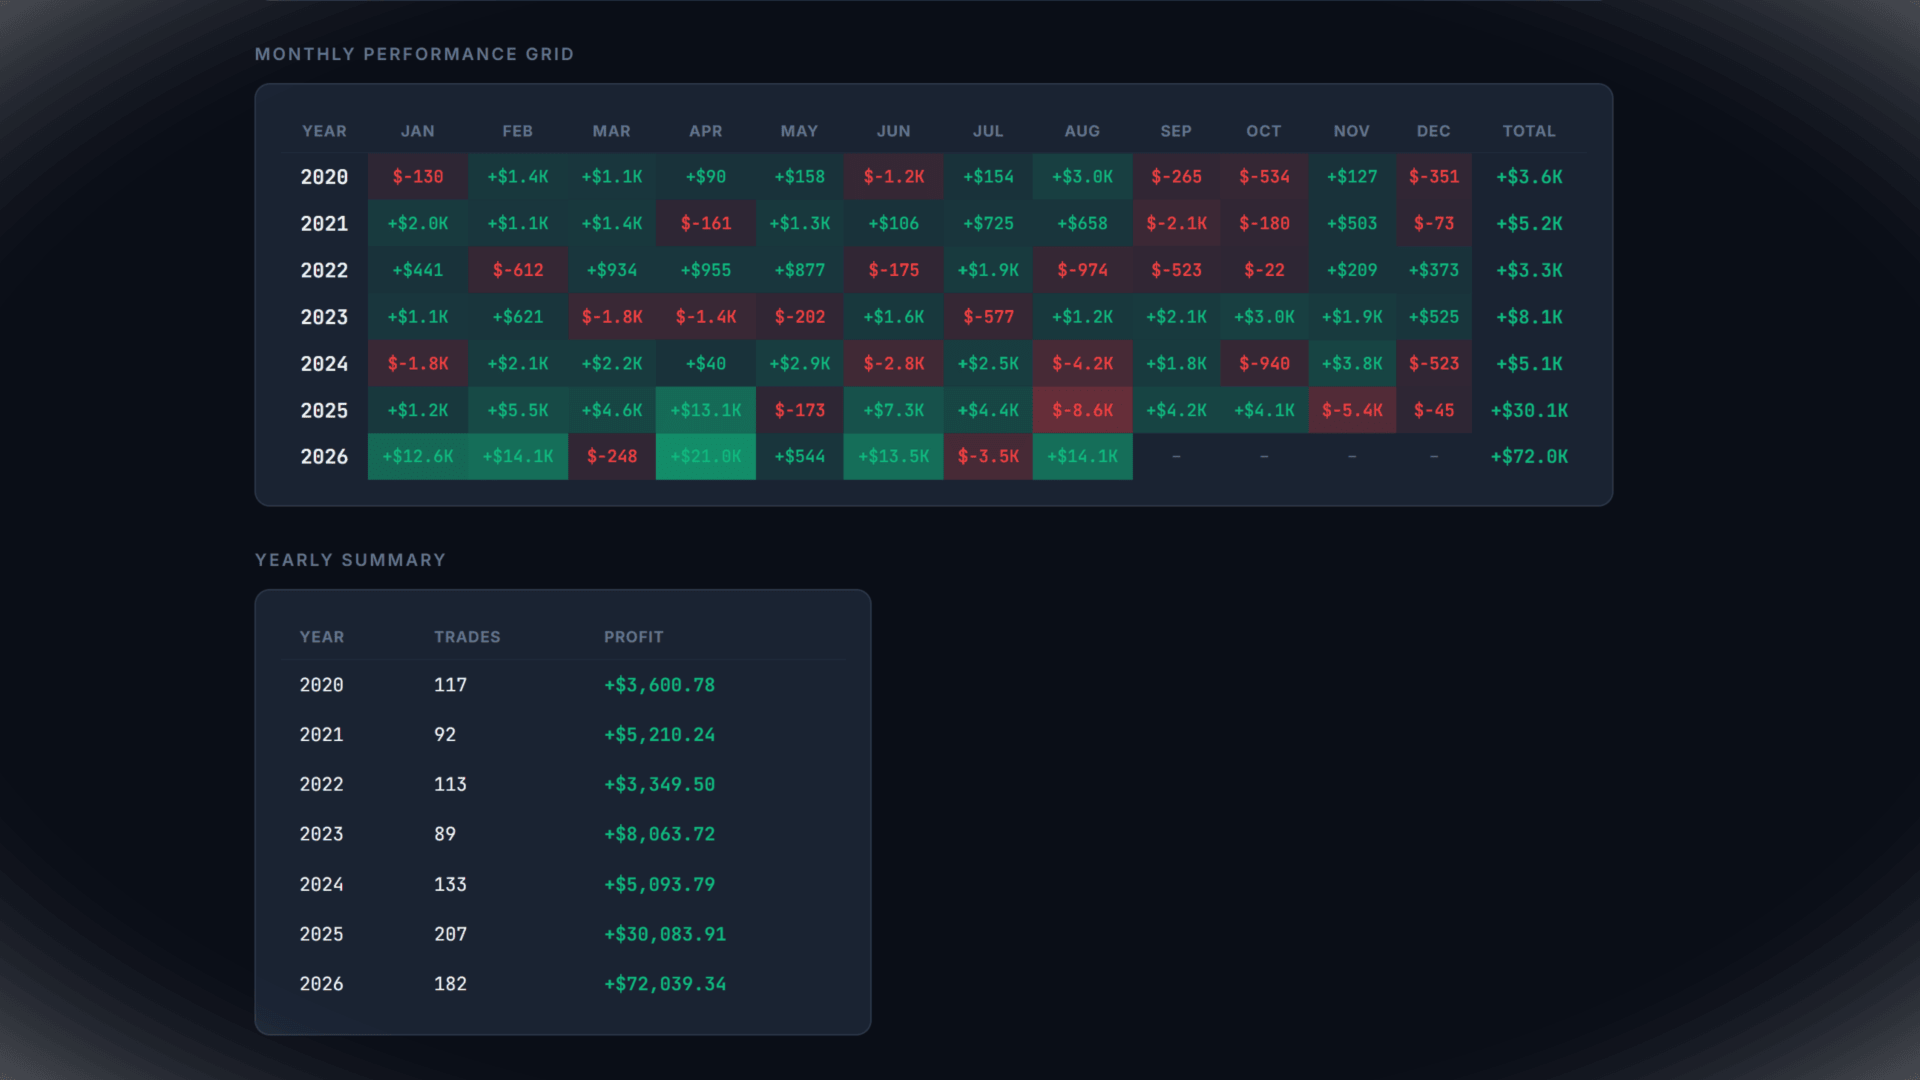Select 2023 profit +$8,063.72 in Yearly Summary
The height and width of the screenshot is (1080, 1920).
pos(659,834)
